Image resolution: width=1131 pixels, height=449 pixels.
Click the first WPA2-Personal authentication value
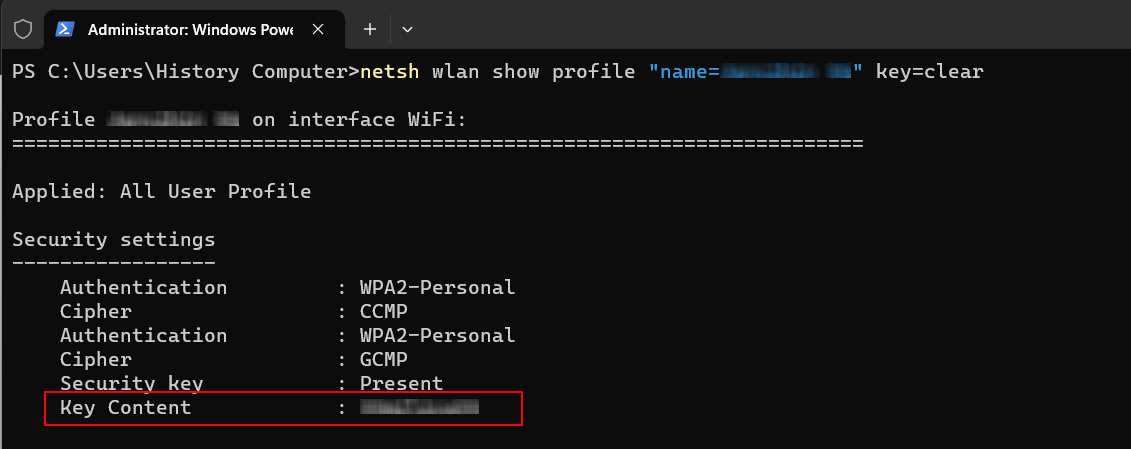click(x=437, y=287)
